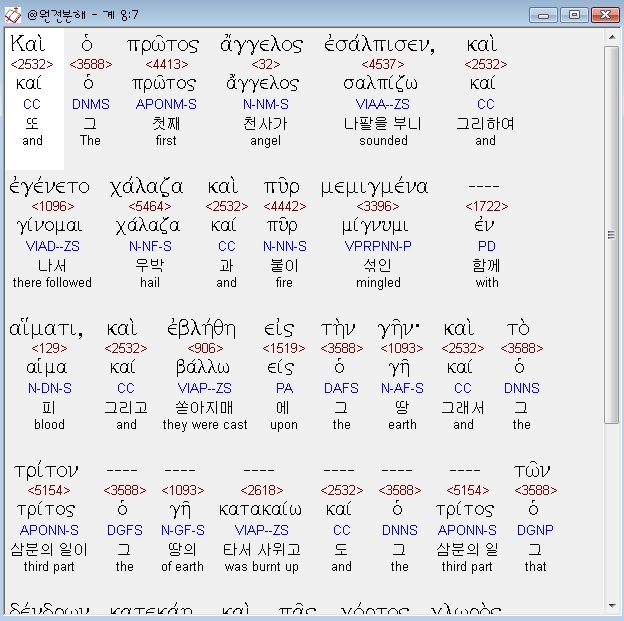Click parsing code PD
Screen dimensions: 624x621
coord(487,246)
